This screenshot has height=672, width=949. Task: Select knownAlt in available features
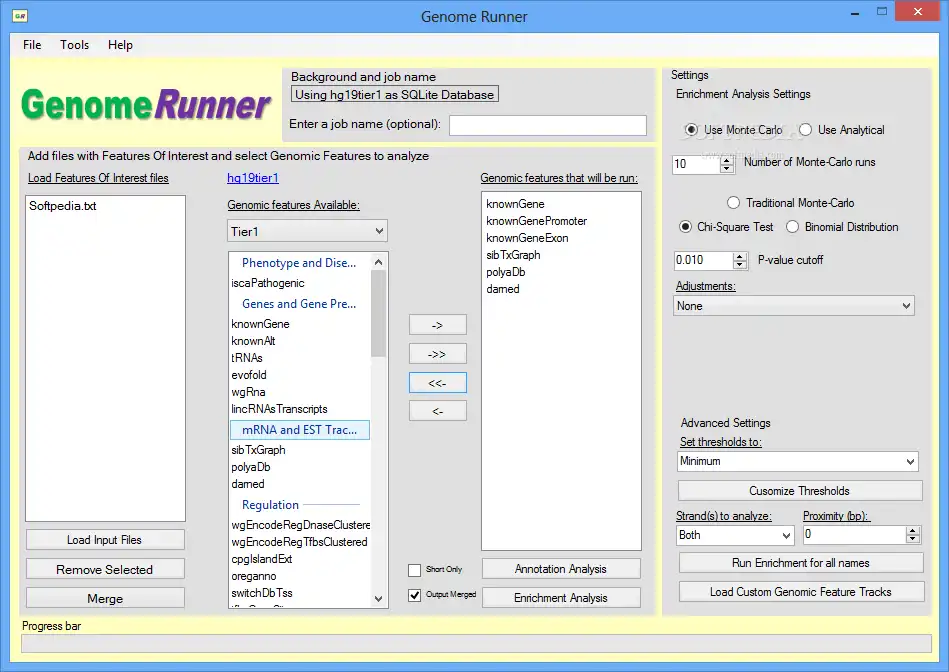pos(253,341)
